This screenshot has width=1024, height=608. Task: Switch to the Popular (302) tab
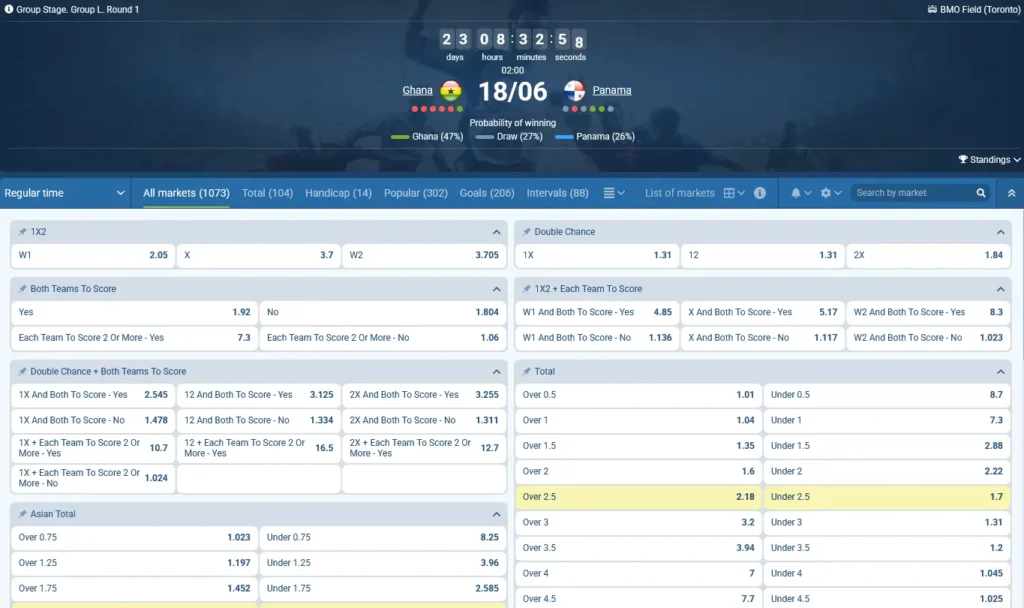pos(415,193)
